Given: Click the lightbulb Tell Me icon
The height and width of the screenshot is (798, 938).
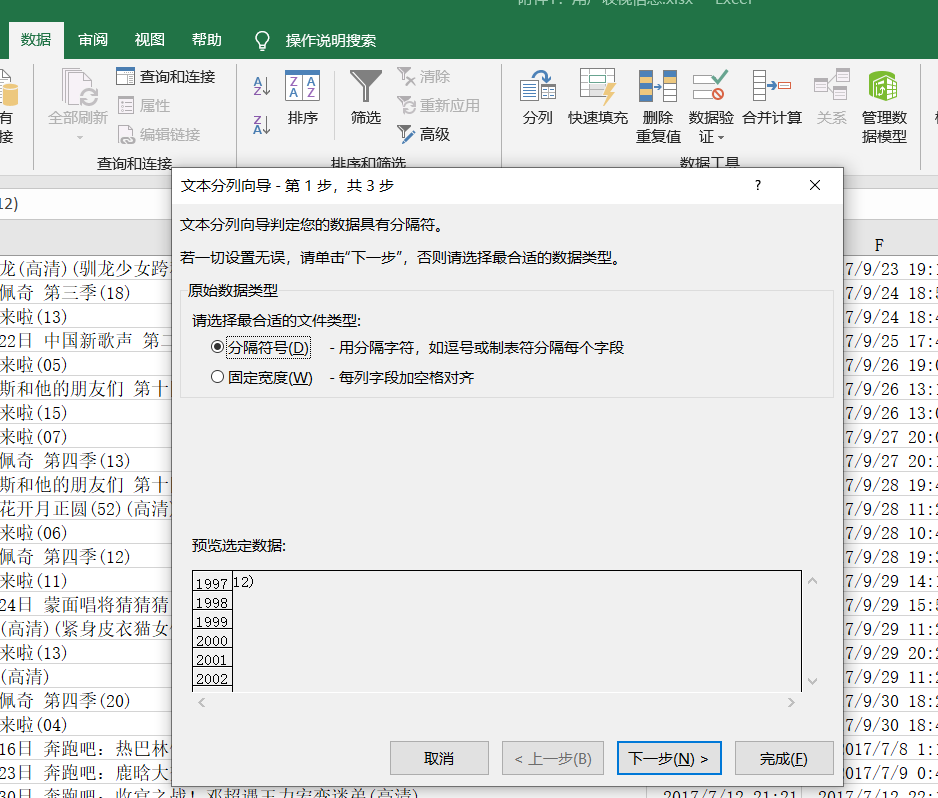Looking at the screenshot, I should pos(262,41).
